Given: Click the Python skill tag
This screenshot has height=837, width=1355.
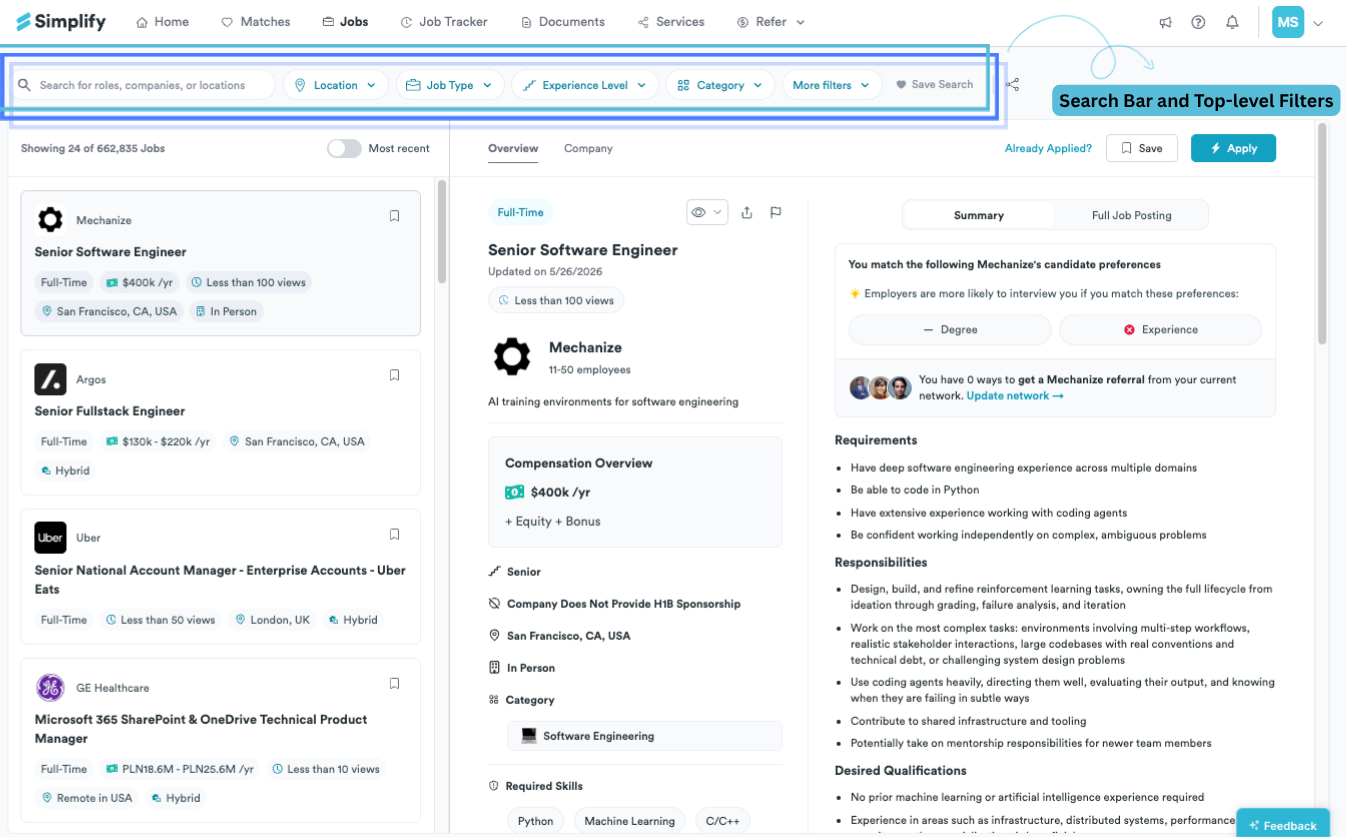Looking at the screenshot, I should click(x=535, y=821).
